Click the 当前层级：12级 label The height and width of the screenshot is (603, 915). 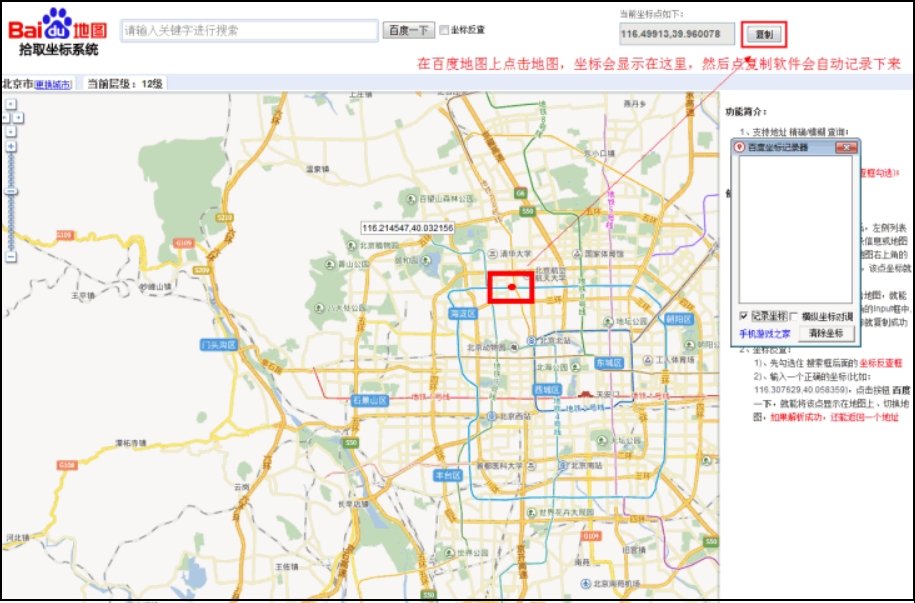point(125,84)
